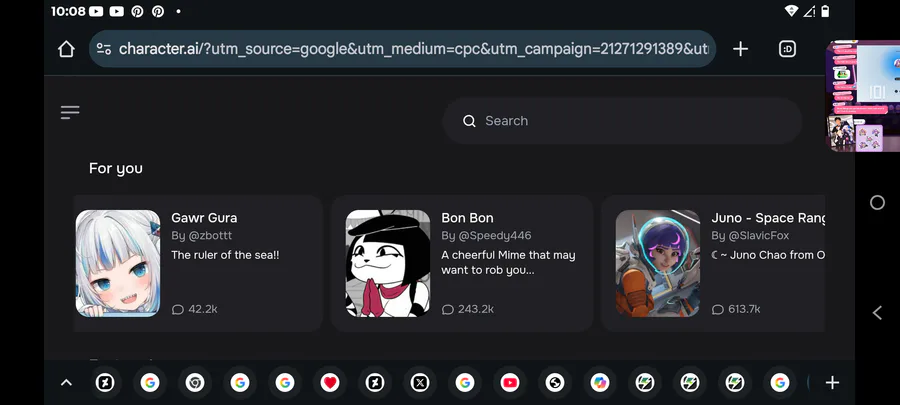Click the 613.7k chat count
The height and width of the screenshot is (405, 900).
(744, 309)
